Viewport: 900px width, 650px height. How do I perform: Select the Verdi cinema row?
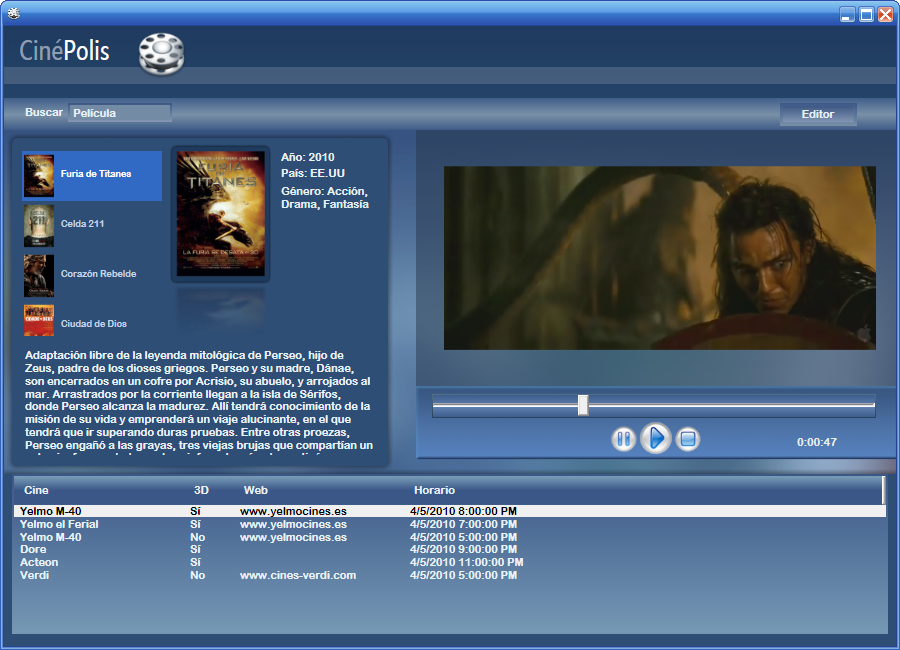click(x=449, y=575)
